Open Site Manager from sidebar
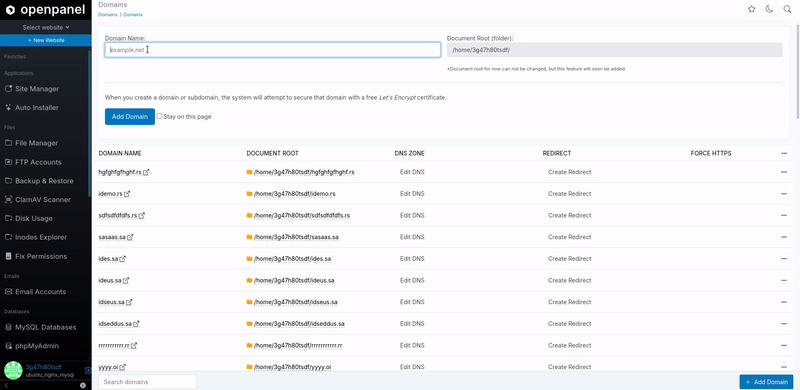 (32, 89)
